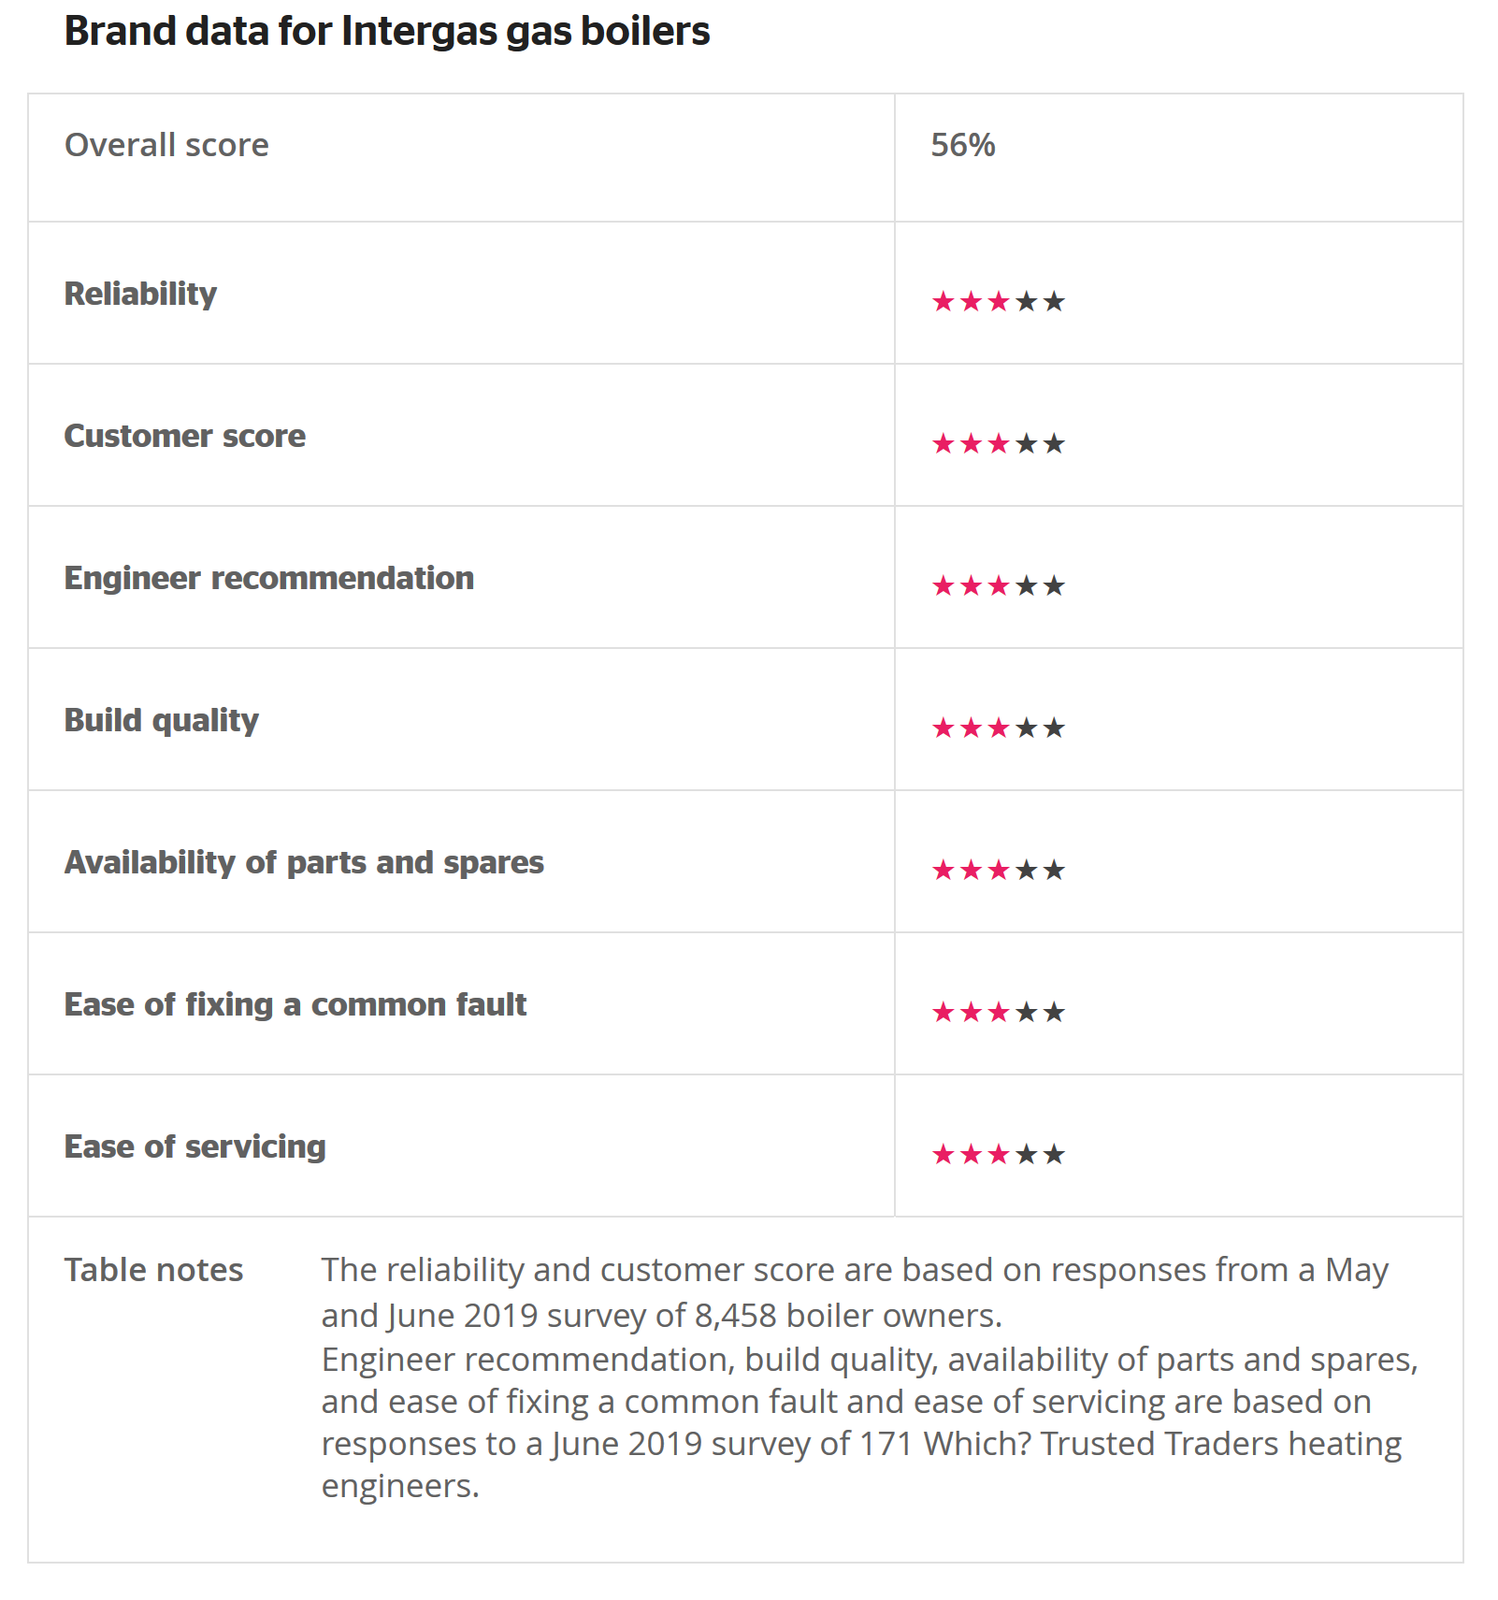Image resolution: width=1498 pixels, height=1600 pixels.
Task: Click the Engineer recommendation star rating
Action: click(x=997, y=585)
